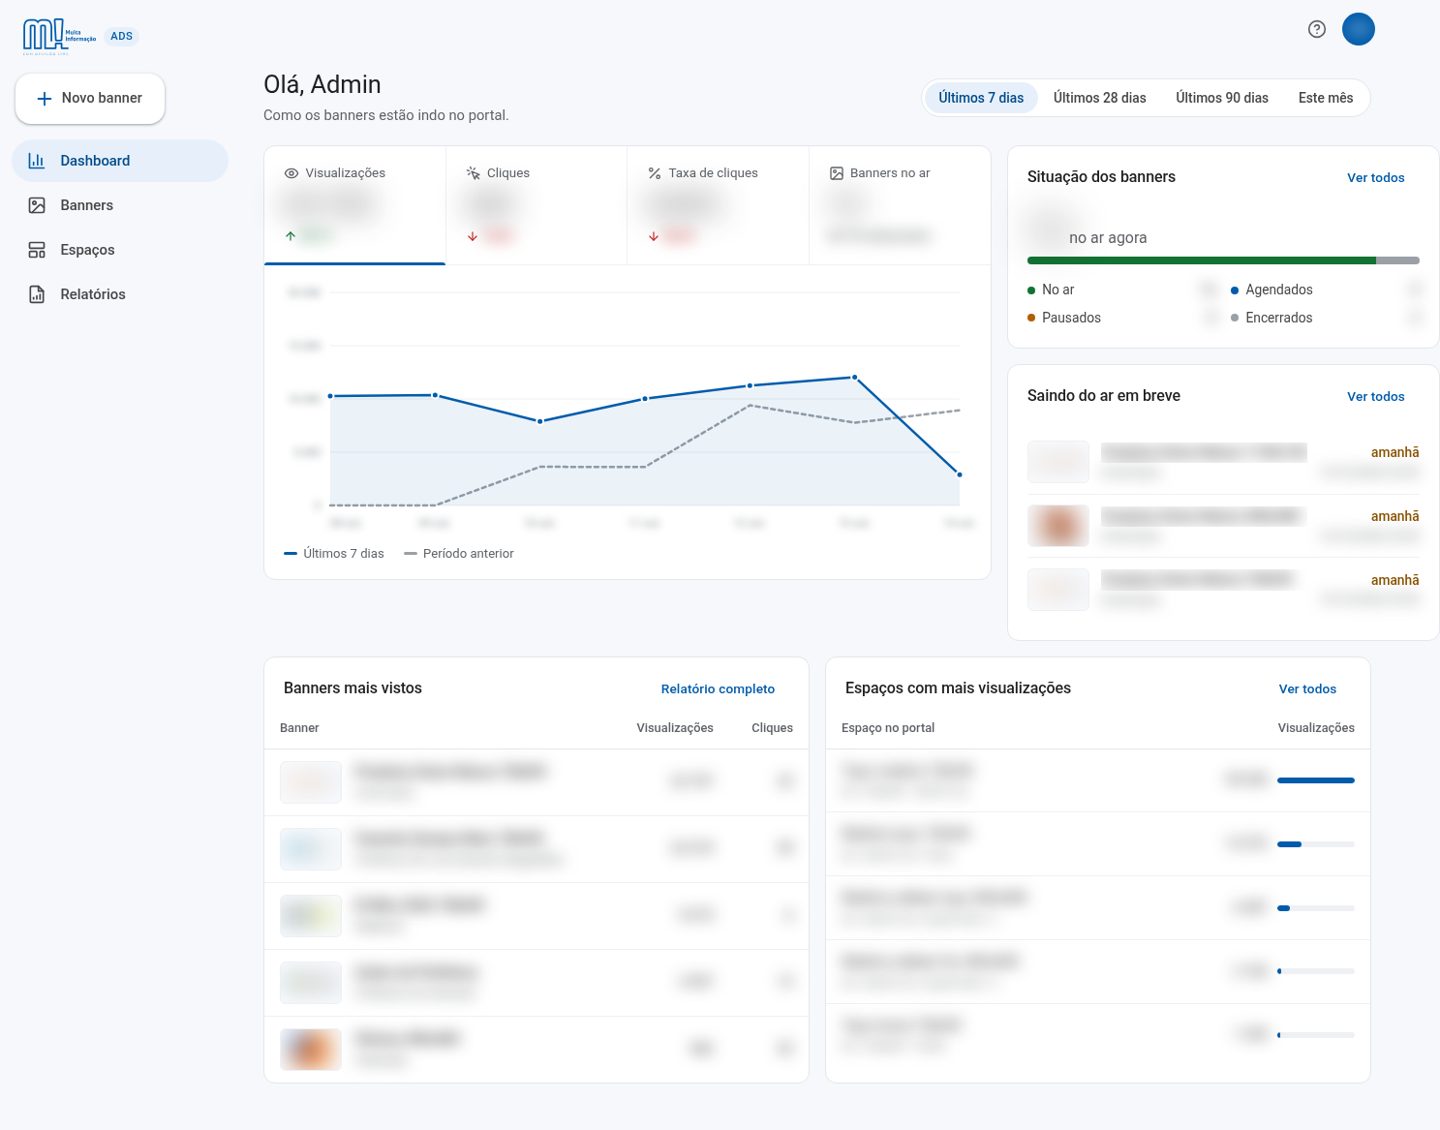Click the report file icon beside Relatórios

point(37,294)
